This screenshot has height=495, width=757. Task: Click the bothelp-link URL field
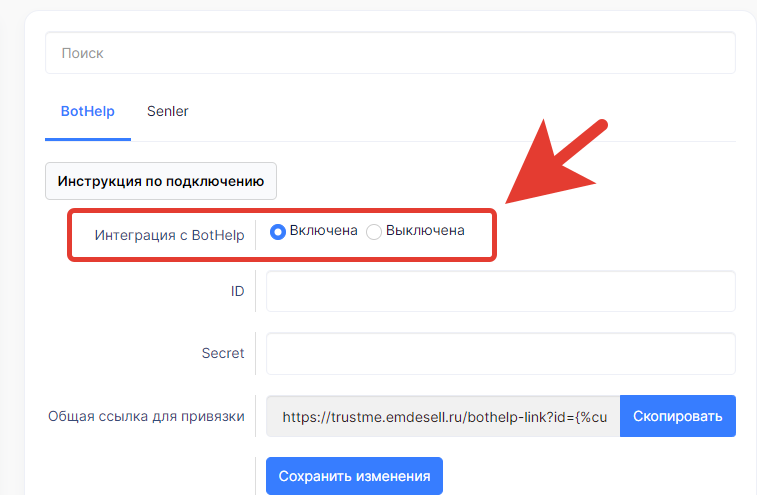[443, 416]
